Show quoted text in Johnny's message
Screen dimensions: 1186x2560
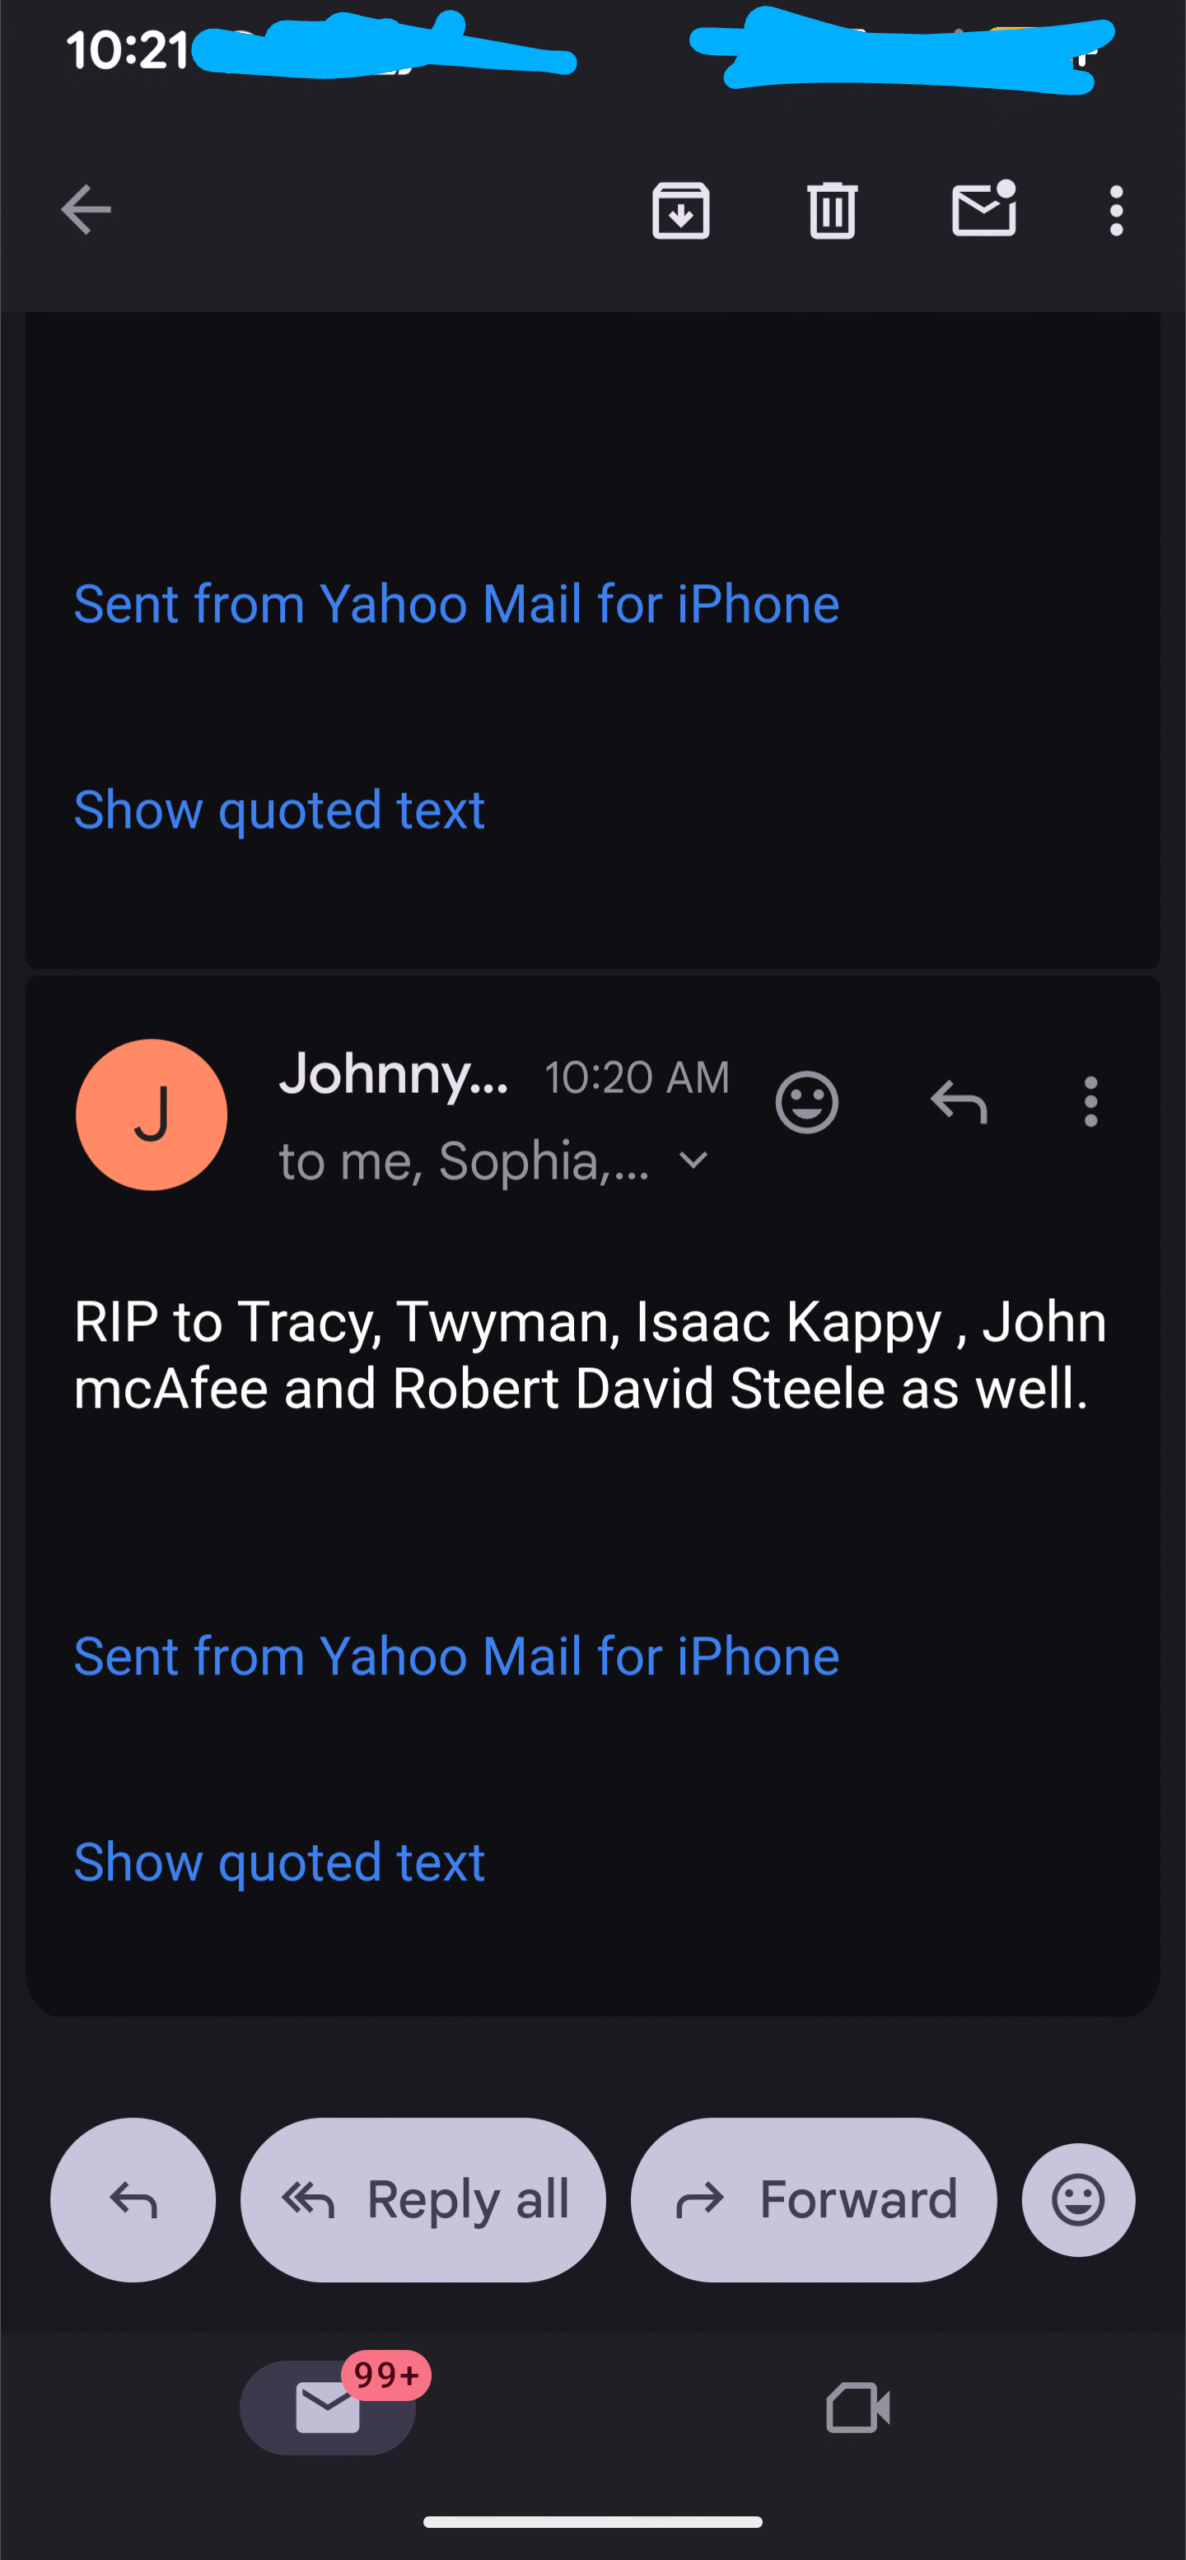coord(279,1862)
